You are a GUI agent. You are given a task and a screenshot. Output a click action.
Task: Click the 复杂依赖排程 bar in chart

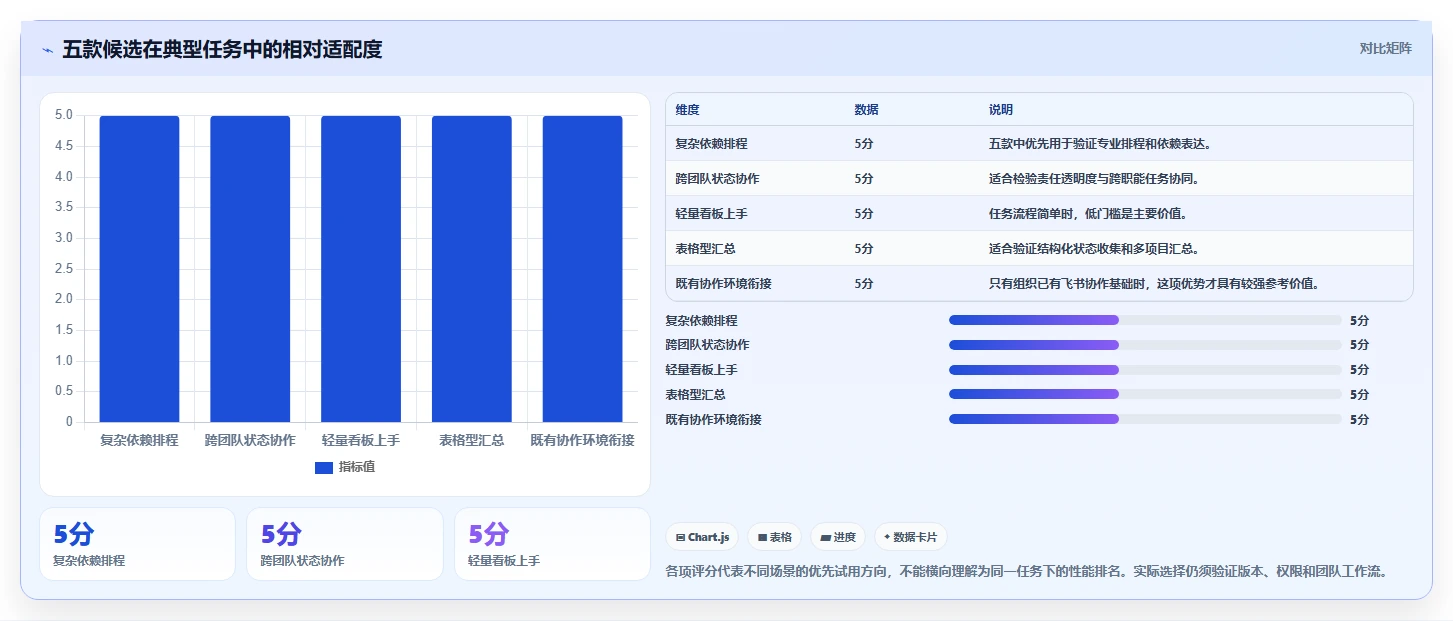[139, 269]
